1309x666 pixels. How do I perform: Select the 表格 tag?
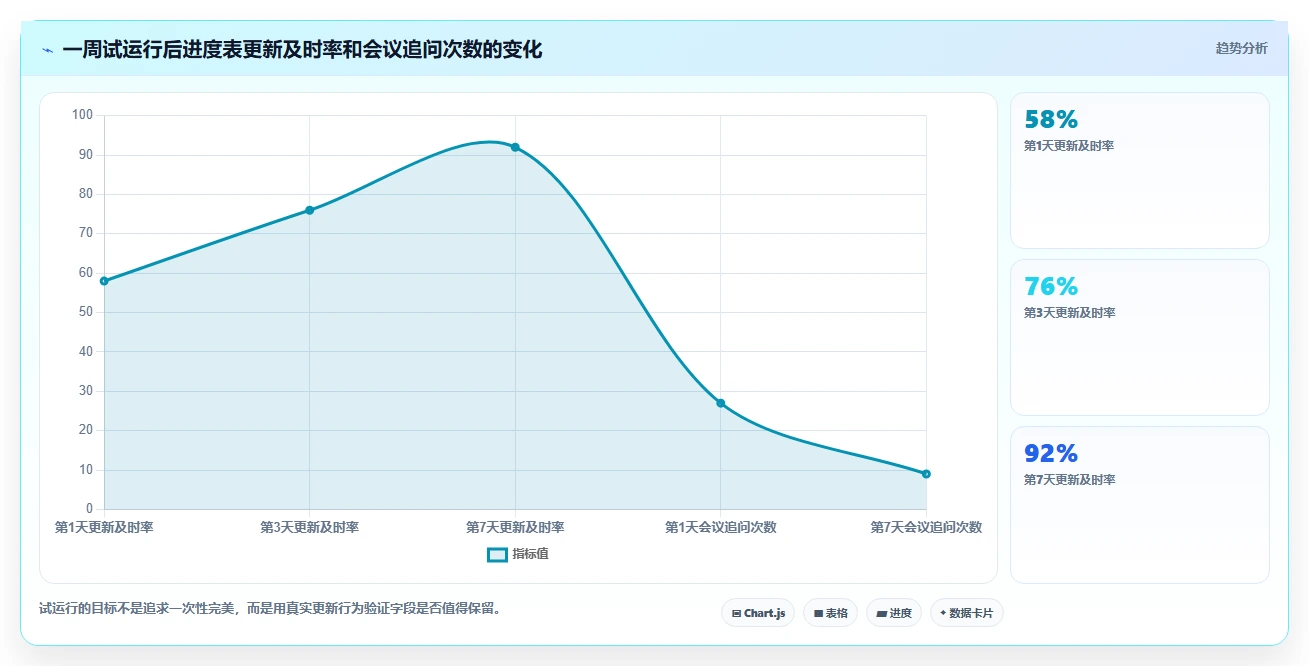pyautogui.click(x=830, y=613)
